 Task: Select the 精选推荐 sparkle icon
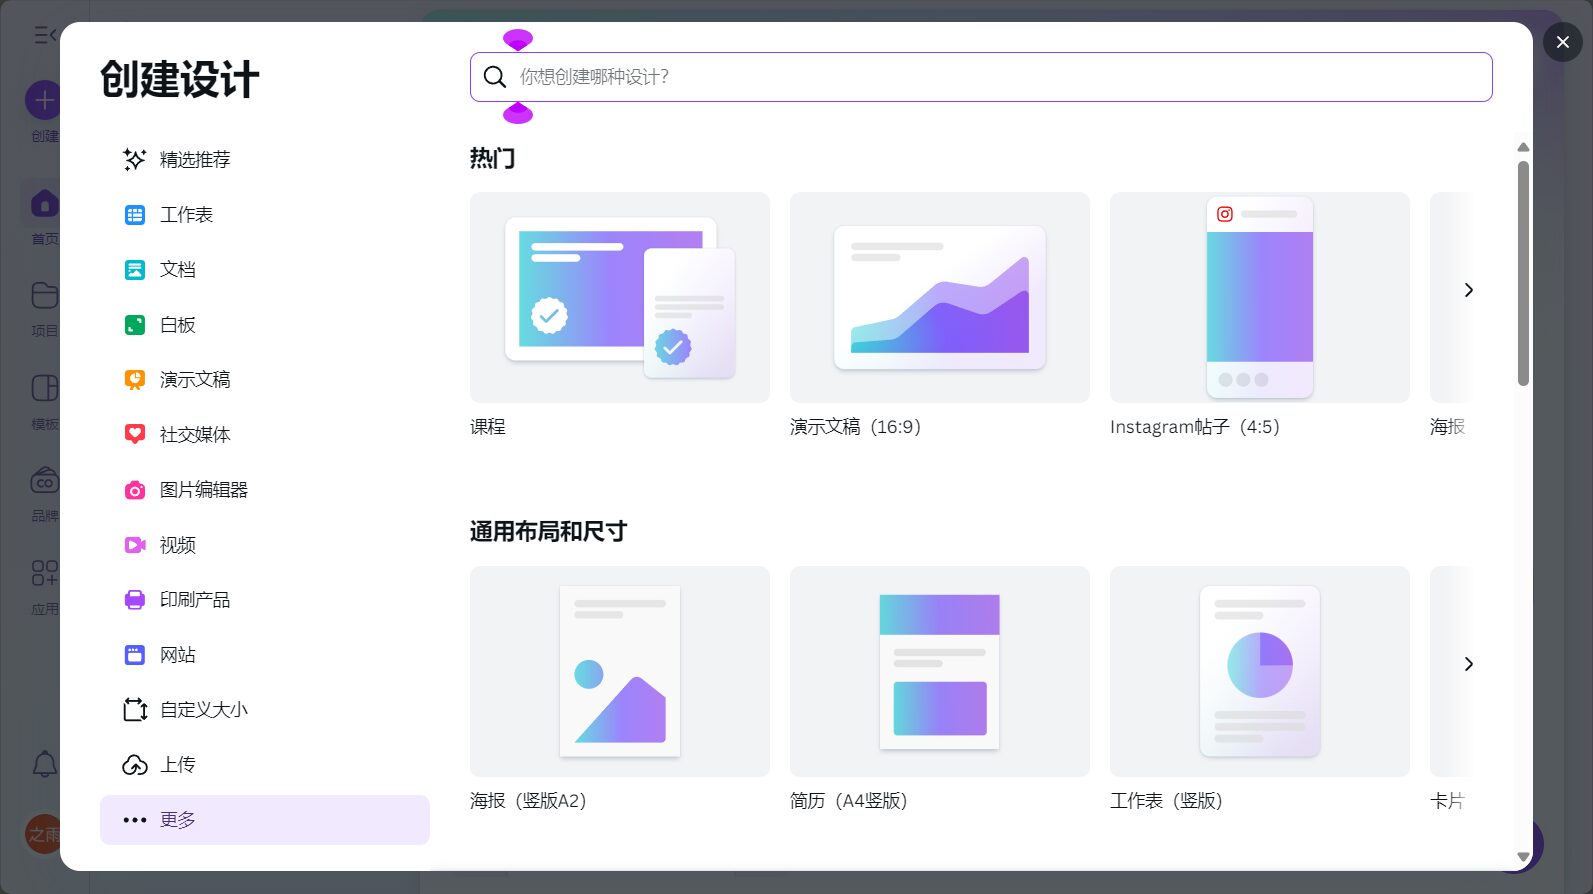tap(134, 160)
